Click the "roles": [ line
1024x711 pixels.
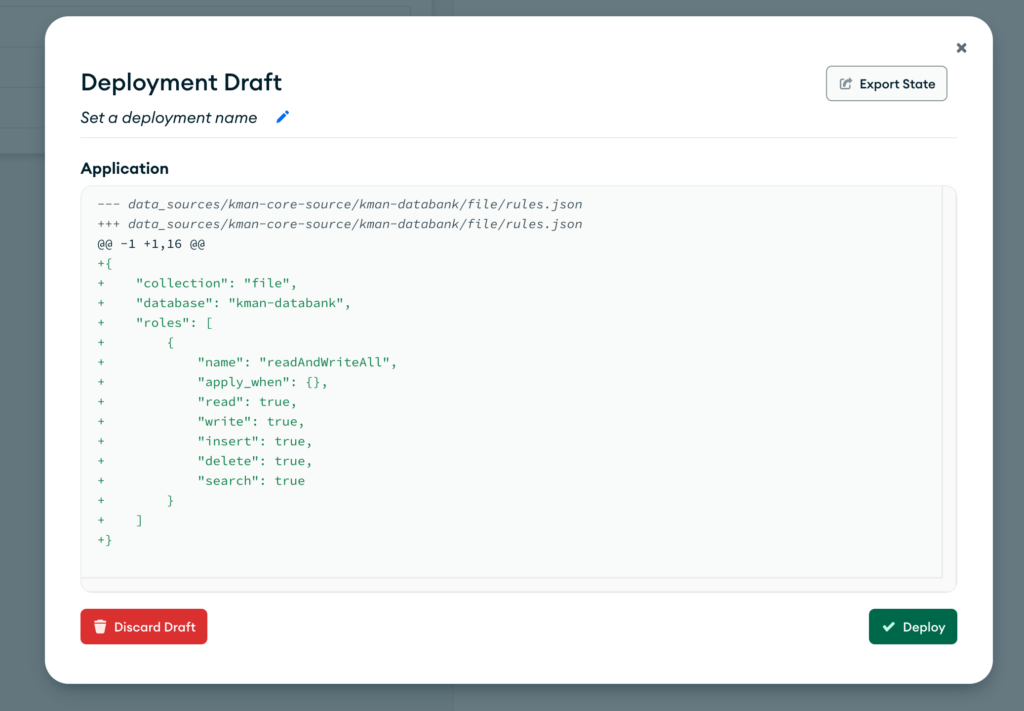click(x=174, y=323)
